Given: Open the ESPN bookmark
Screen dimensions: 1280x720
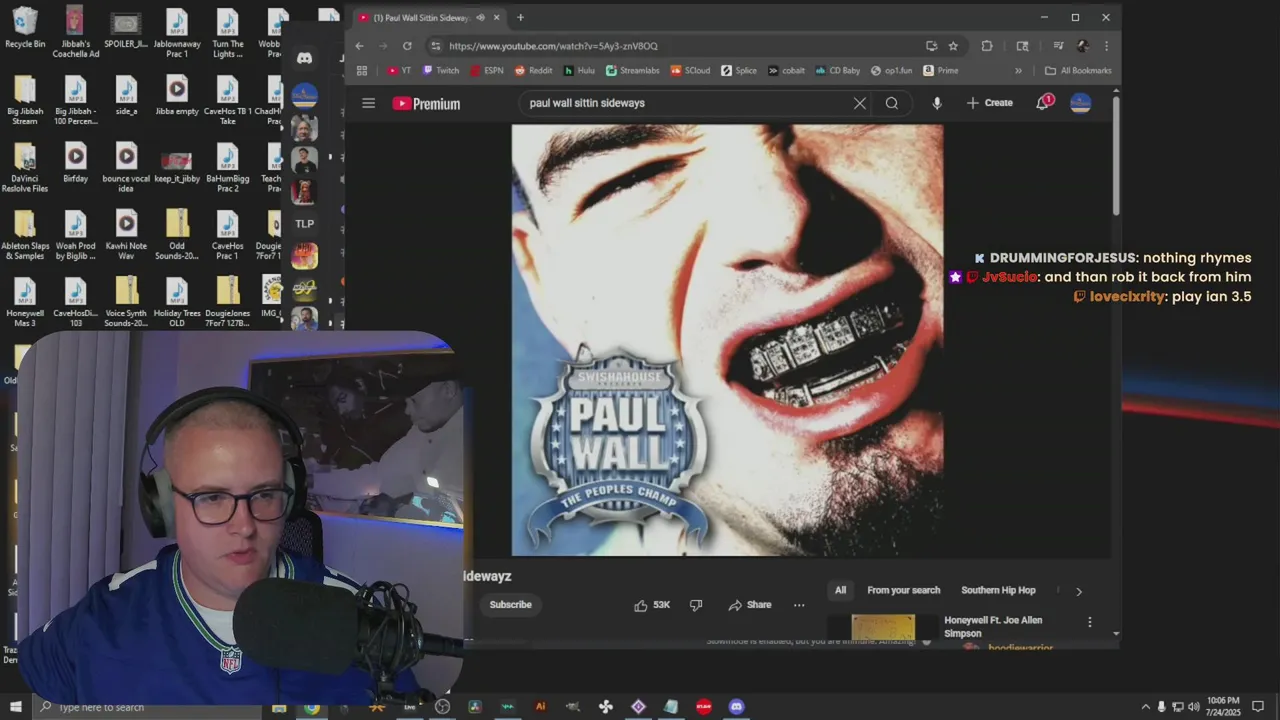Looking at the screenshot, I should pyautogui.click(x=487, y=71).
